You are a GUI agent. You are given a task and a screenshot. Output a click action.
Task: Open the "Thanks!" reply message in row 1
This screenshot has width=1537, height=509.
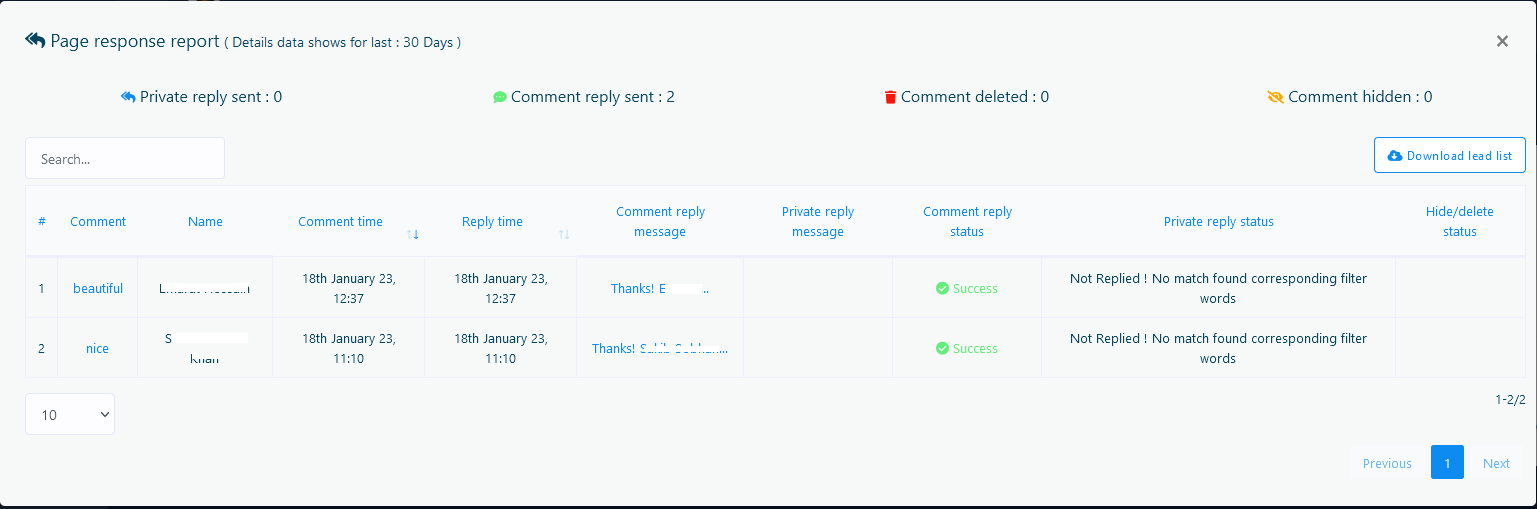pos(660,289)
